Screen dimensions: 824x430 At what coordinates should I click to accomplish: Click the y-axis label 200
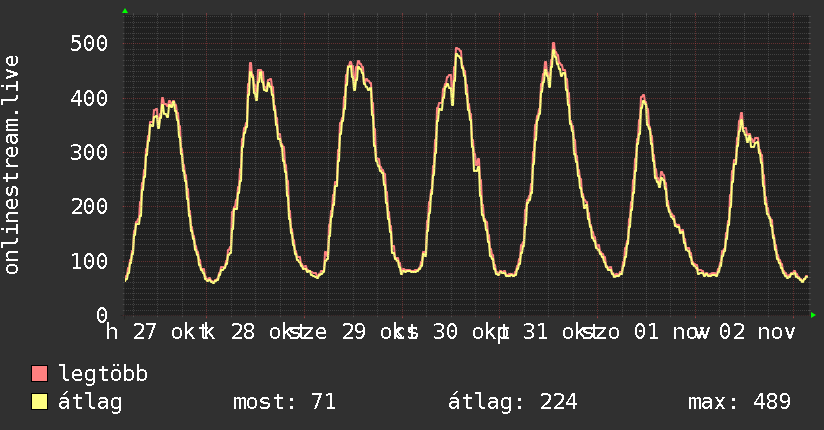tap(89, 207)
